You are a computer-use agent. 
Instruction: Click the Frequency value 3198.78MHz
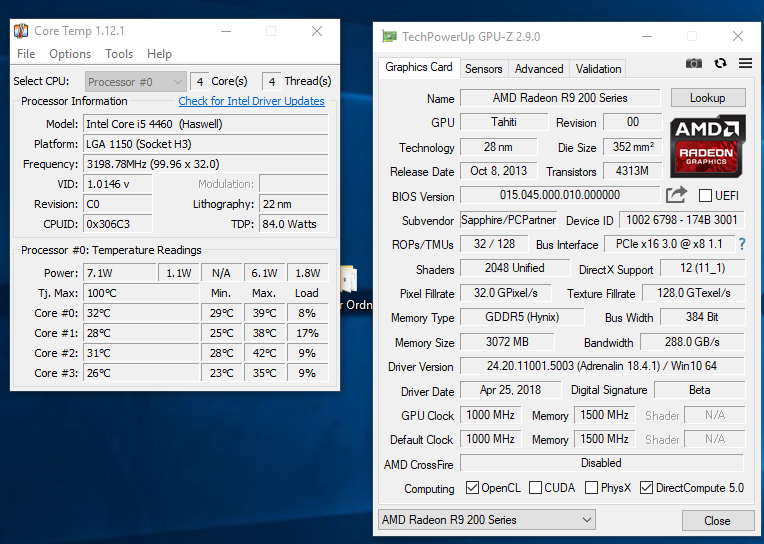206,164
